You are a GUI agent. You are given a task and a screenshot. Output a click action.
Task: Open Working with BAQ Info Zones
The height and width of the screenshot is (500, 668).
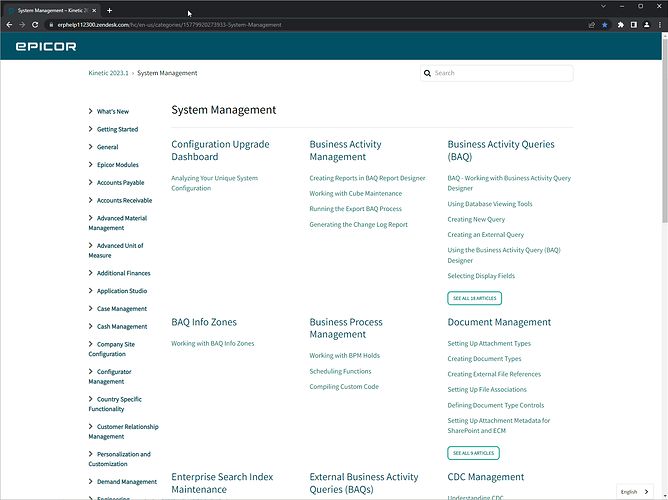coord(213,343)
